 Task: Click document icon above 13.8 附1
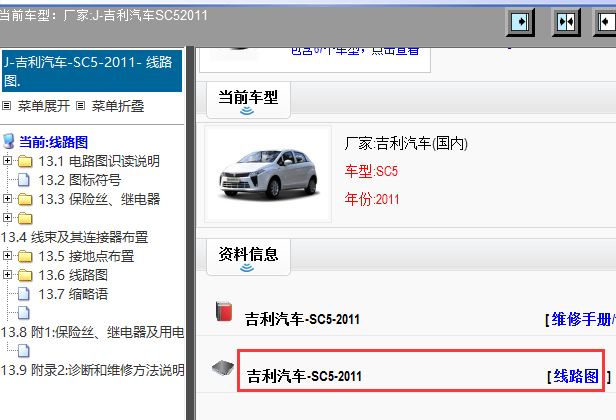(x=24, y=313)
